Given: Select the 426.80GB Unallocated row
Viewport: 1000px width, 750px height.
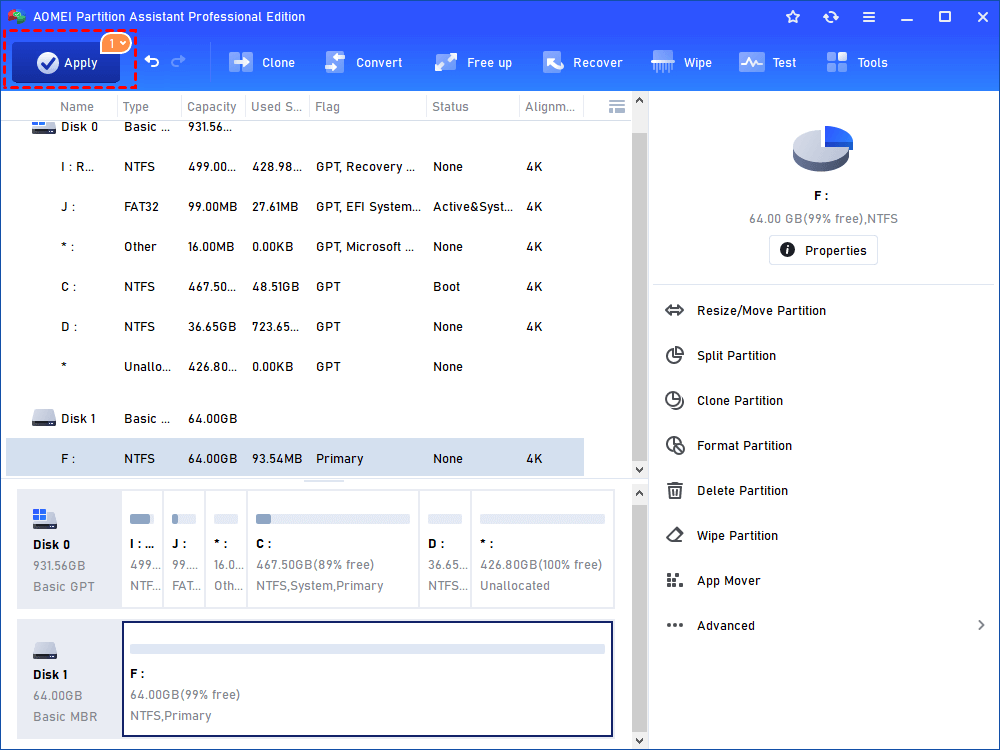Looking at the screenshot, I should pyautogui.click(x=295, y=367).
